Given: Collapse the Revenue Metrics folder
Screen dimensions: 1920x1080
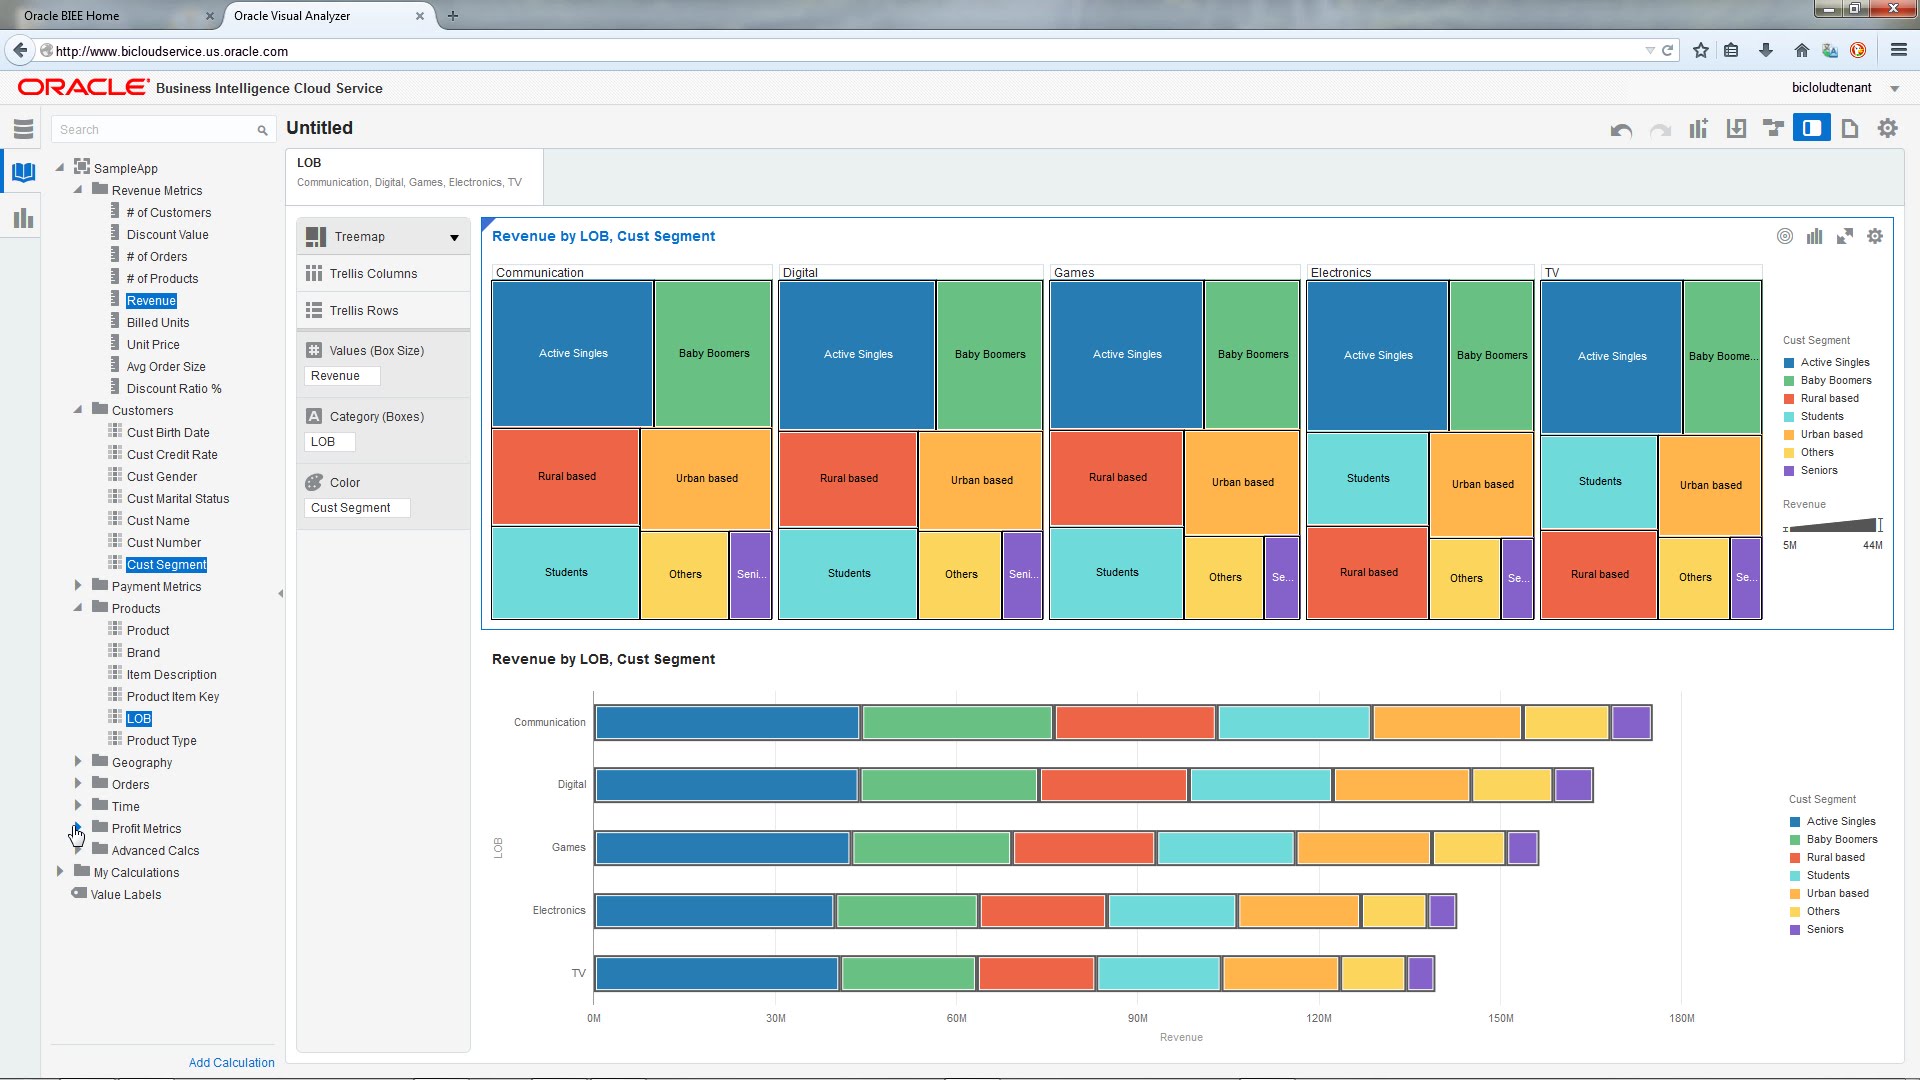Looking at the screenshot, I should click(x=78, y=190).
